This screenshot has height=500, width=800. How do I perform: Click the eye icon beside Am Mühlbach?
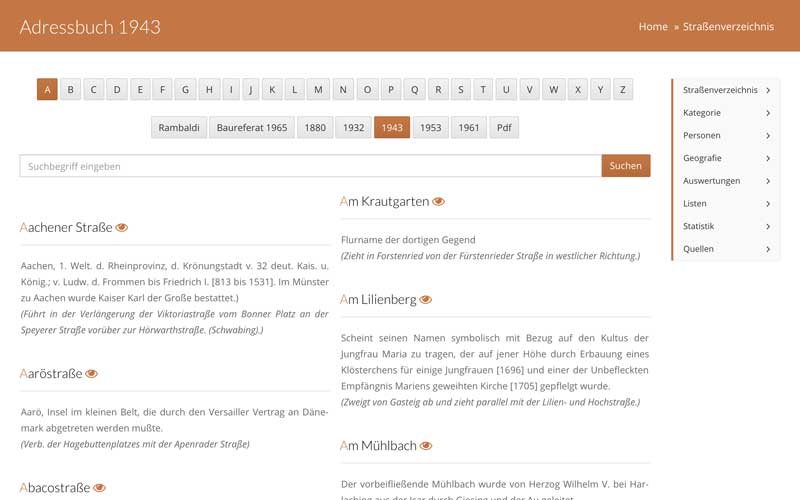(x=425, y=446)
